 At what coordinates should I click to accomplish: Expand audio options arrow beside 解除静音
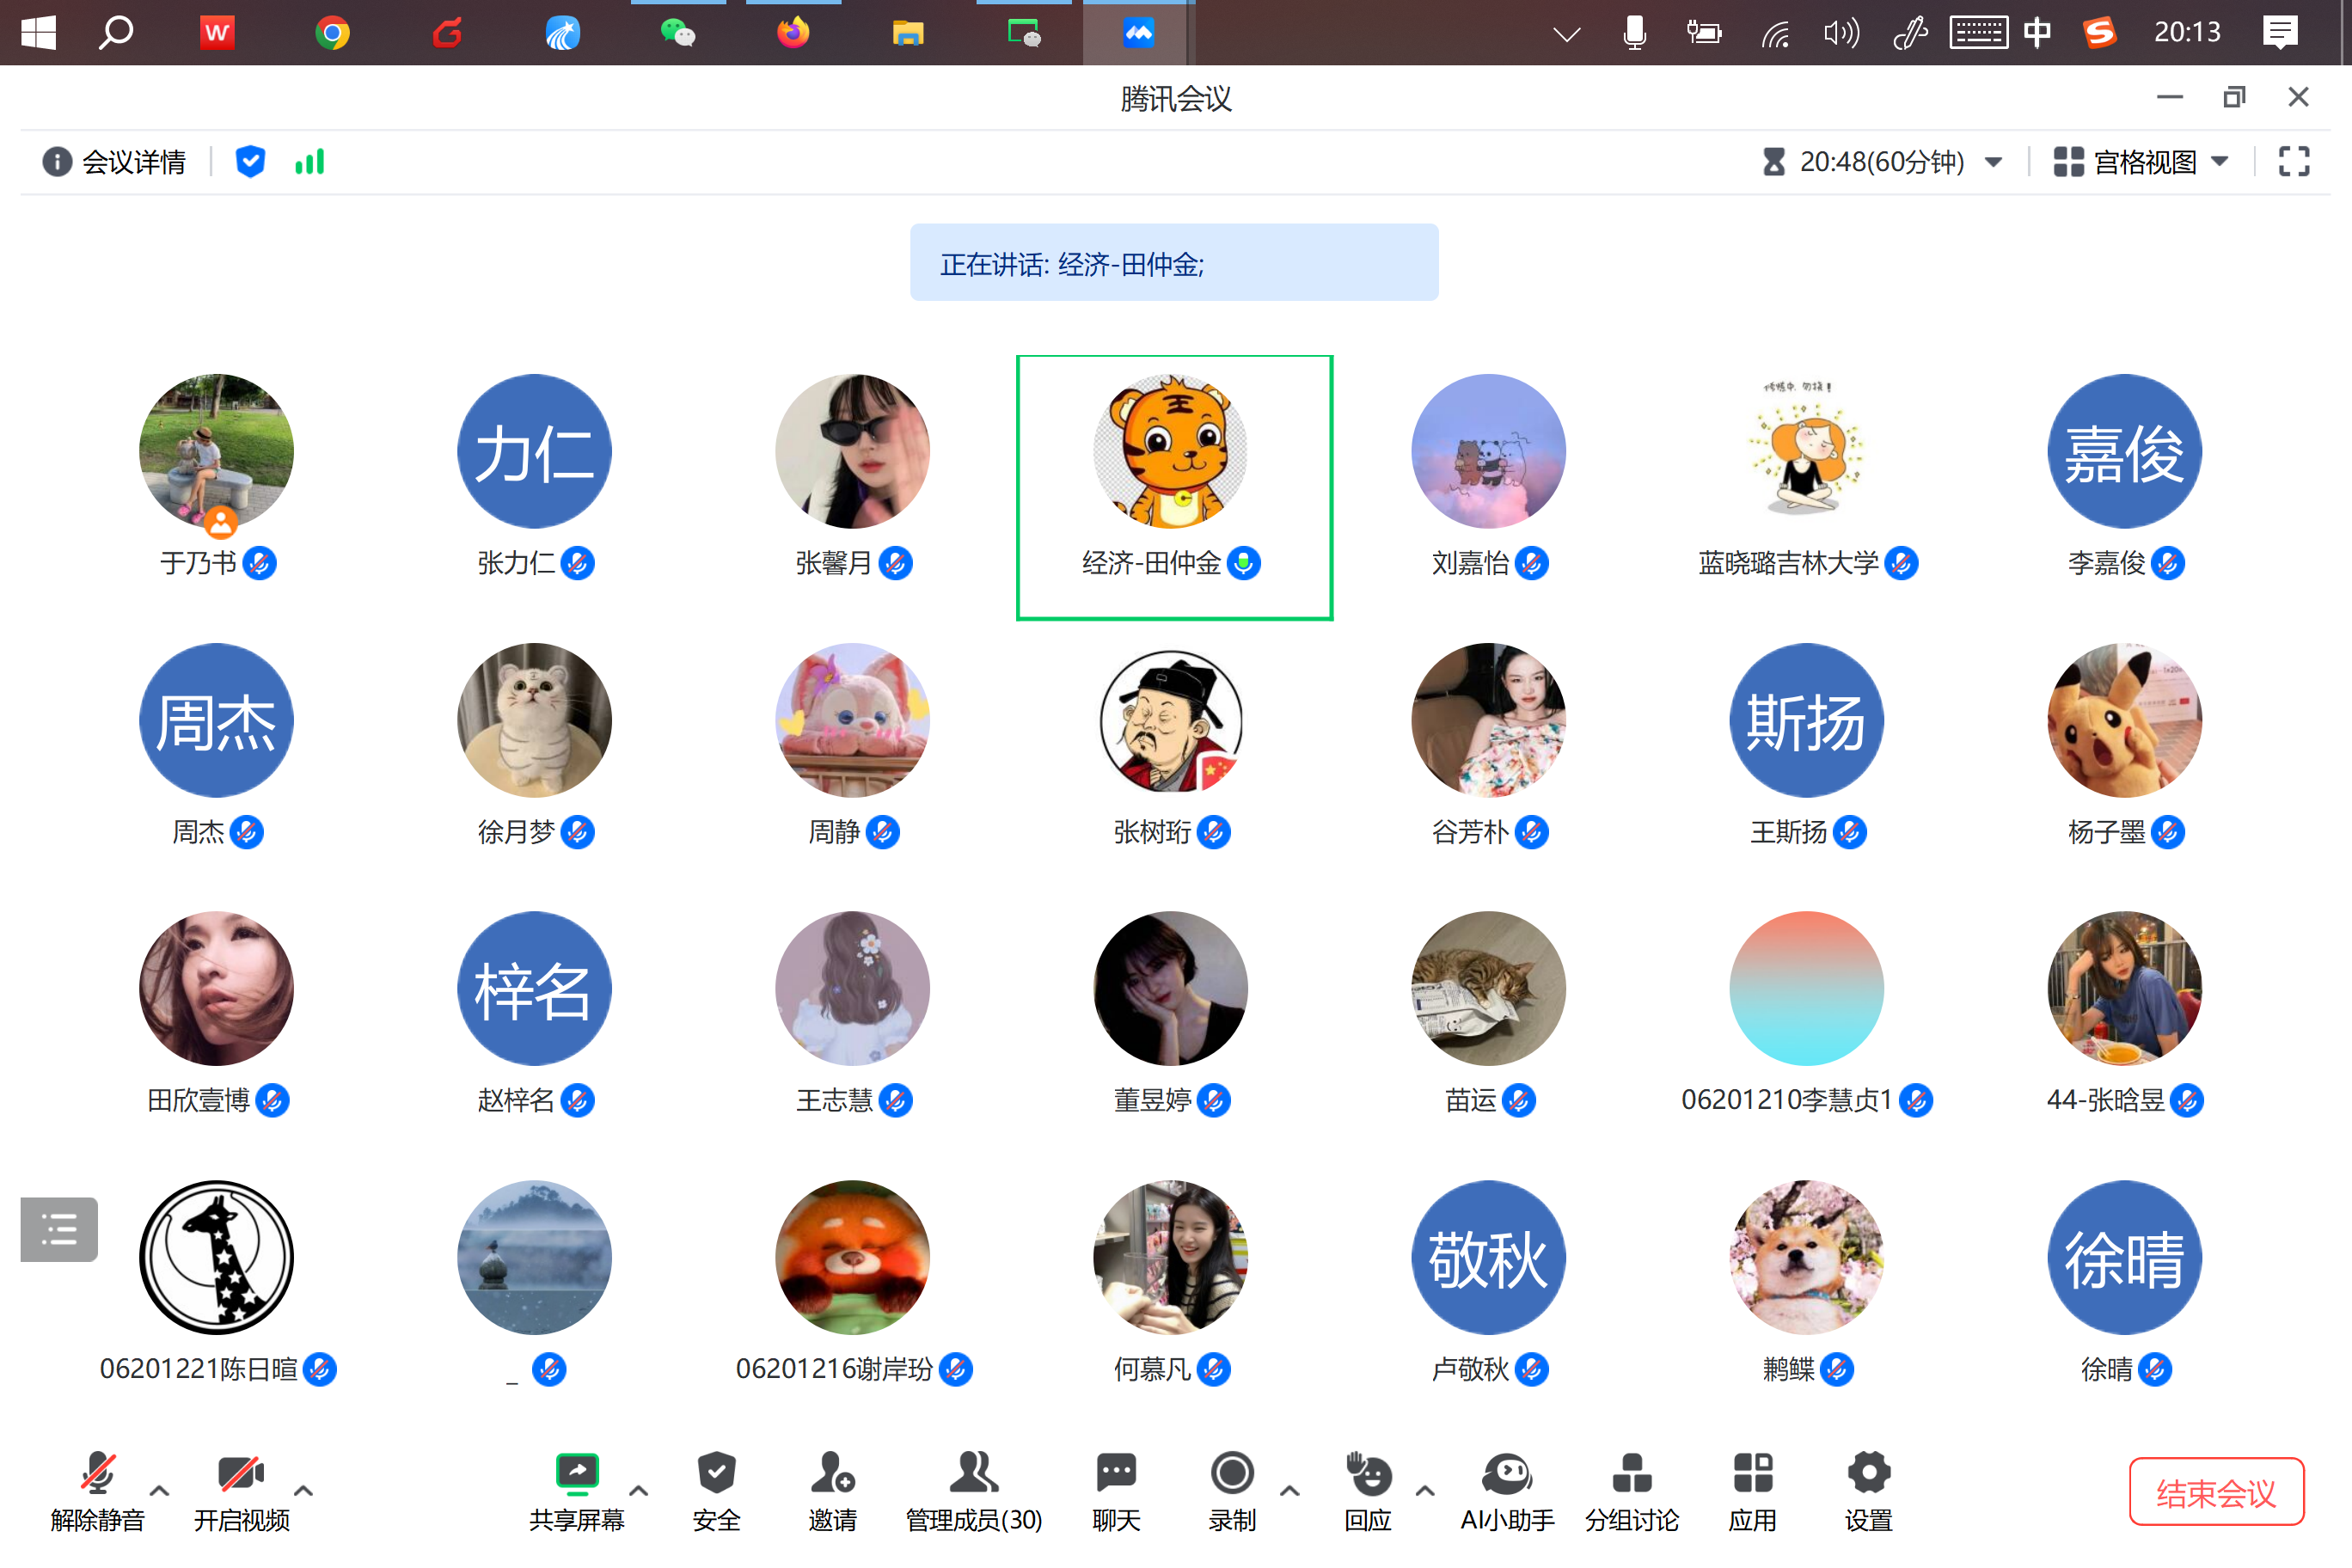(x=159, y=1490)
